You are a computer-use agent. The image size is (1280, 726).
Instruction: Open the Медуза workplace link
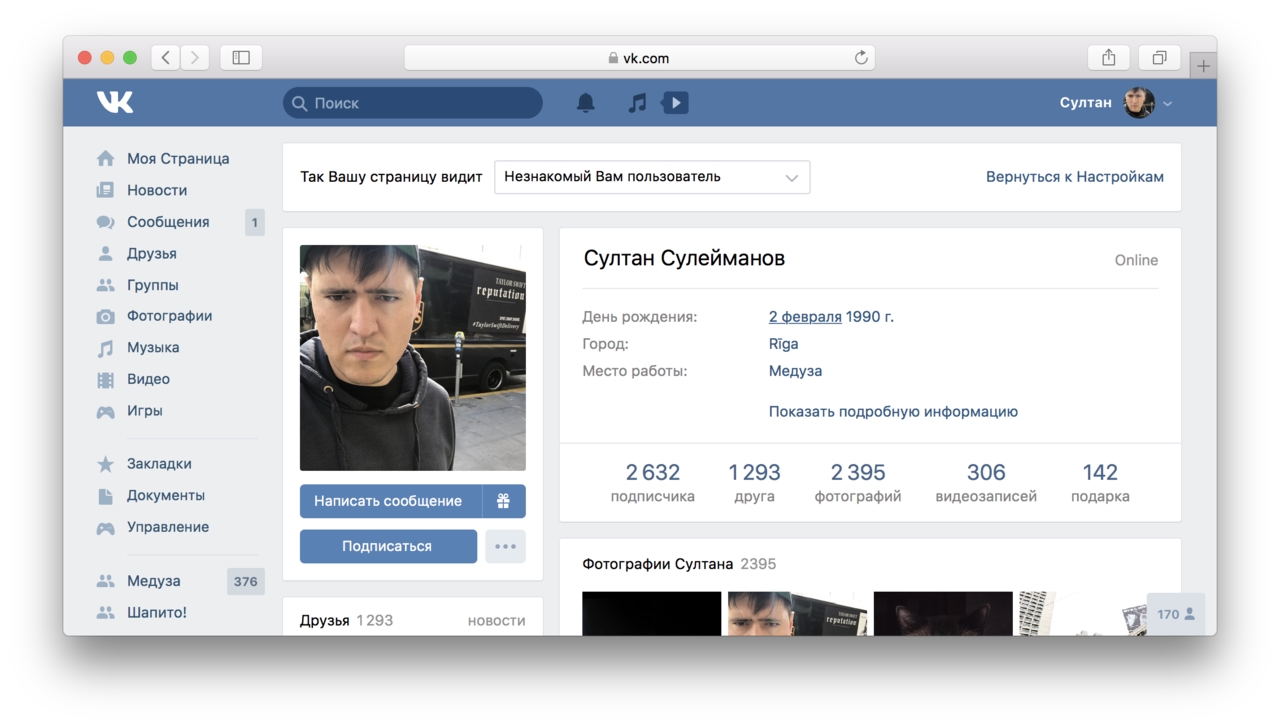click(x=795, y=371)
